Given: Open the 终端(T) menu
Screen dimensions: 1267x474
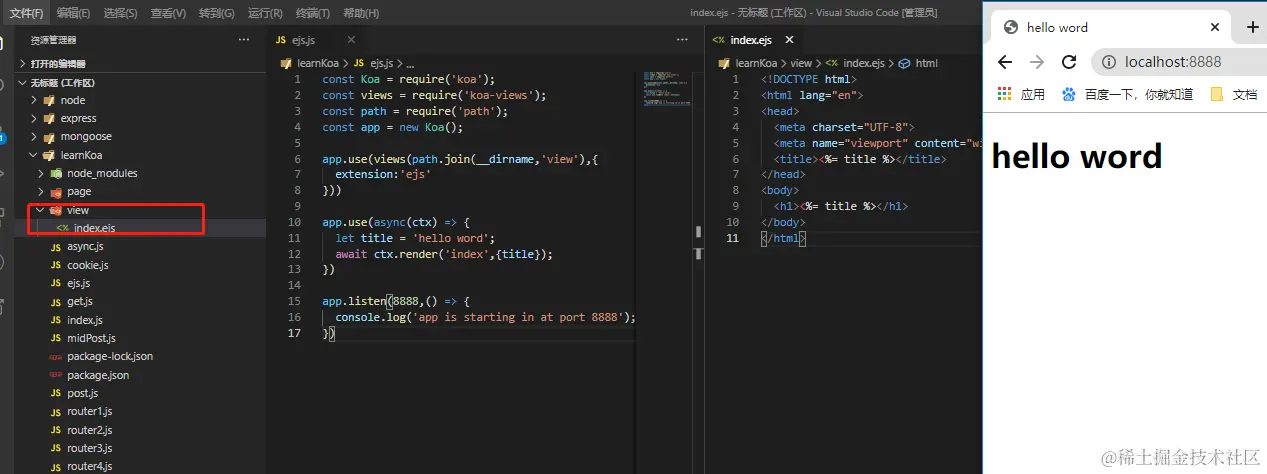Looking at the screenshot, I should (313, 13).
